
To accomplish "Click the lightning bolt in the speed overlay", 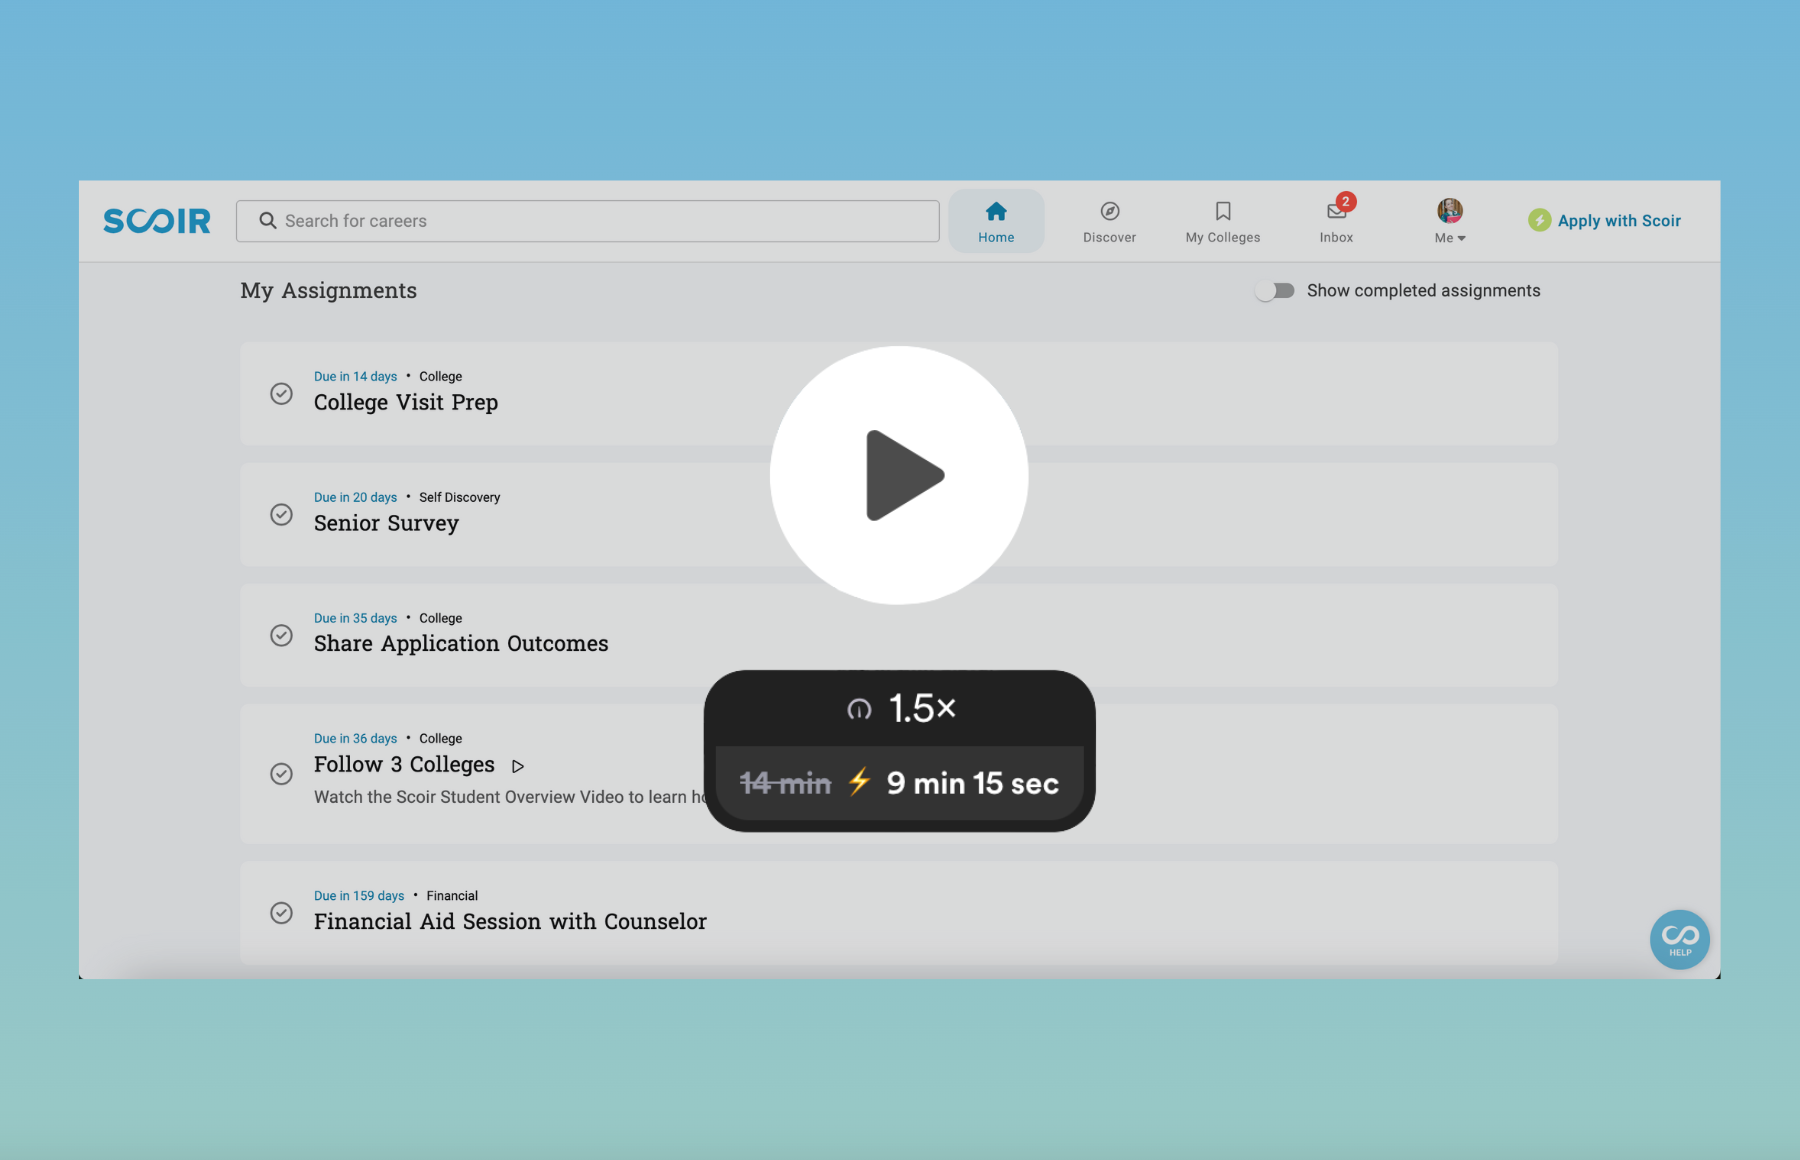I will pyautogui.click(x=858, y=783).
